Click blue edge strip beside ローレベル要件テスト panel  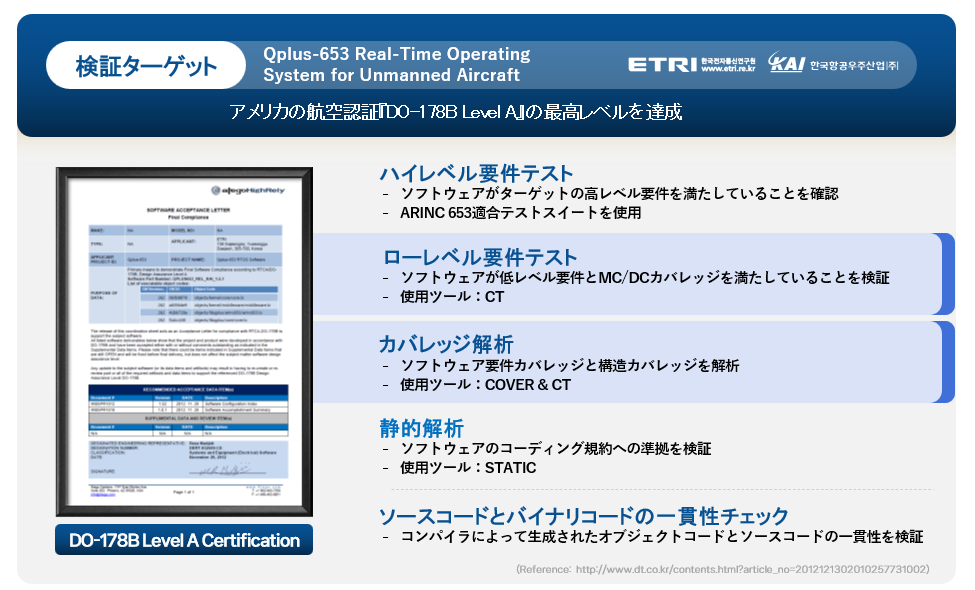tap(947, 274)
